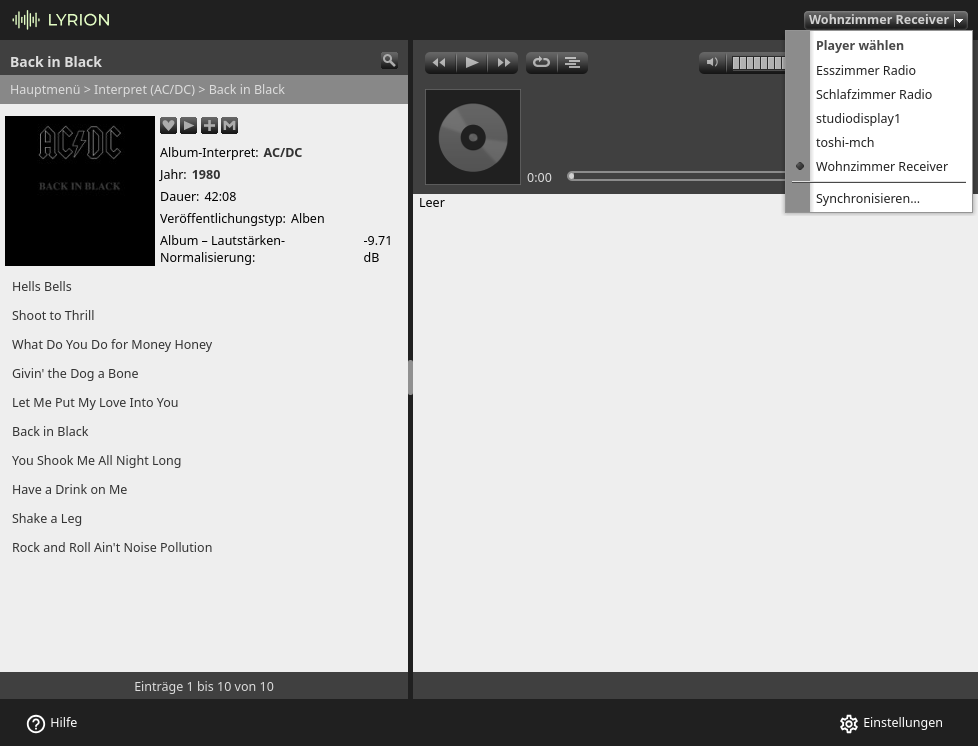The width and height of the screenshot is (978, 746).
Task: Select track Hells Bells
Action: tap(42, 286)
